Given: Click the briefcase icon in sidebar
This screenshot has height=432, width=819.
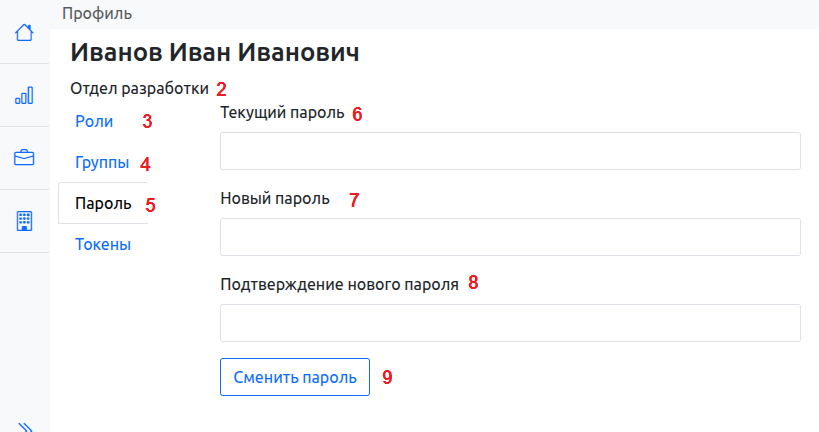Looking at the screenshot, I should [24, 158].
